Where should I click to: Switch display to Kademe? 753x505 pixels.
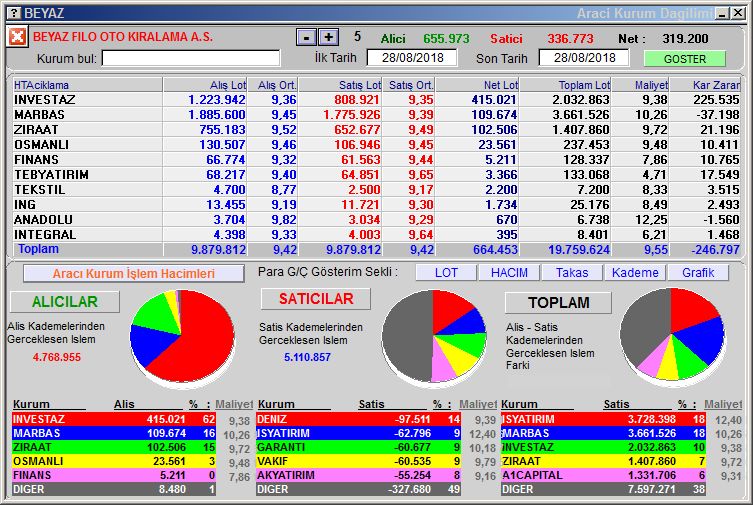pos(635,273)
